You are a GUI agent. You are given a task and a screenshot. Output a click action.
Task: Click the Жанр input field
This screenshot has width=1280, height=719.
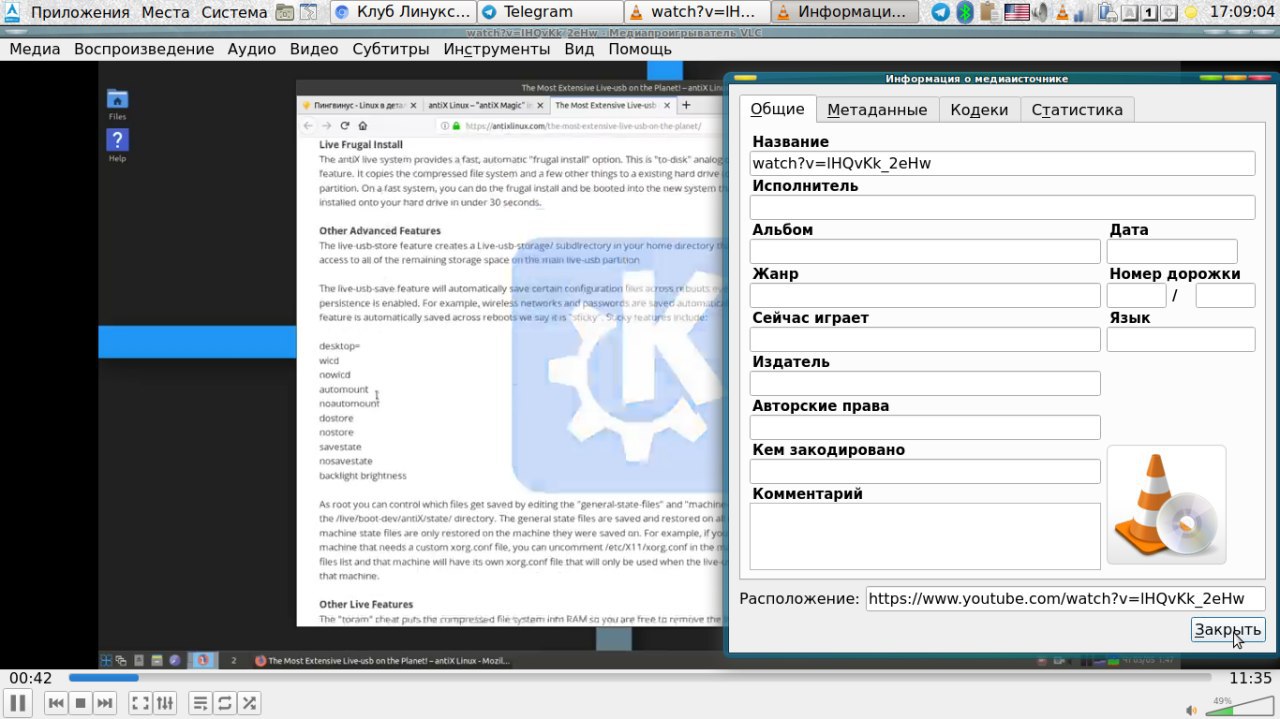coord(925,295)
